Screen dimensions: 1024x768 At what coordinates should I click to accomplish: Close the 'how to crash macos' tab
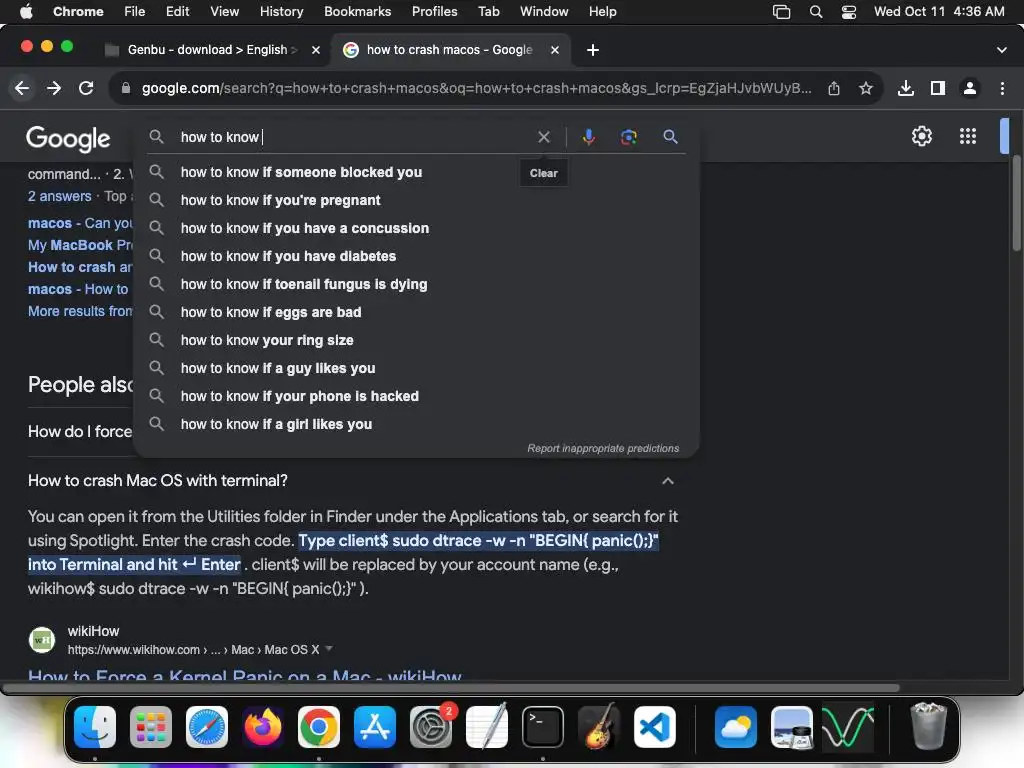coord(555,50)
